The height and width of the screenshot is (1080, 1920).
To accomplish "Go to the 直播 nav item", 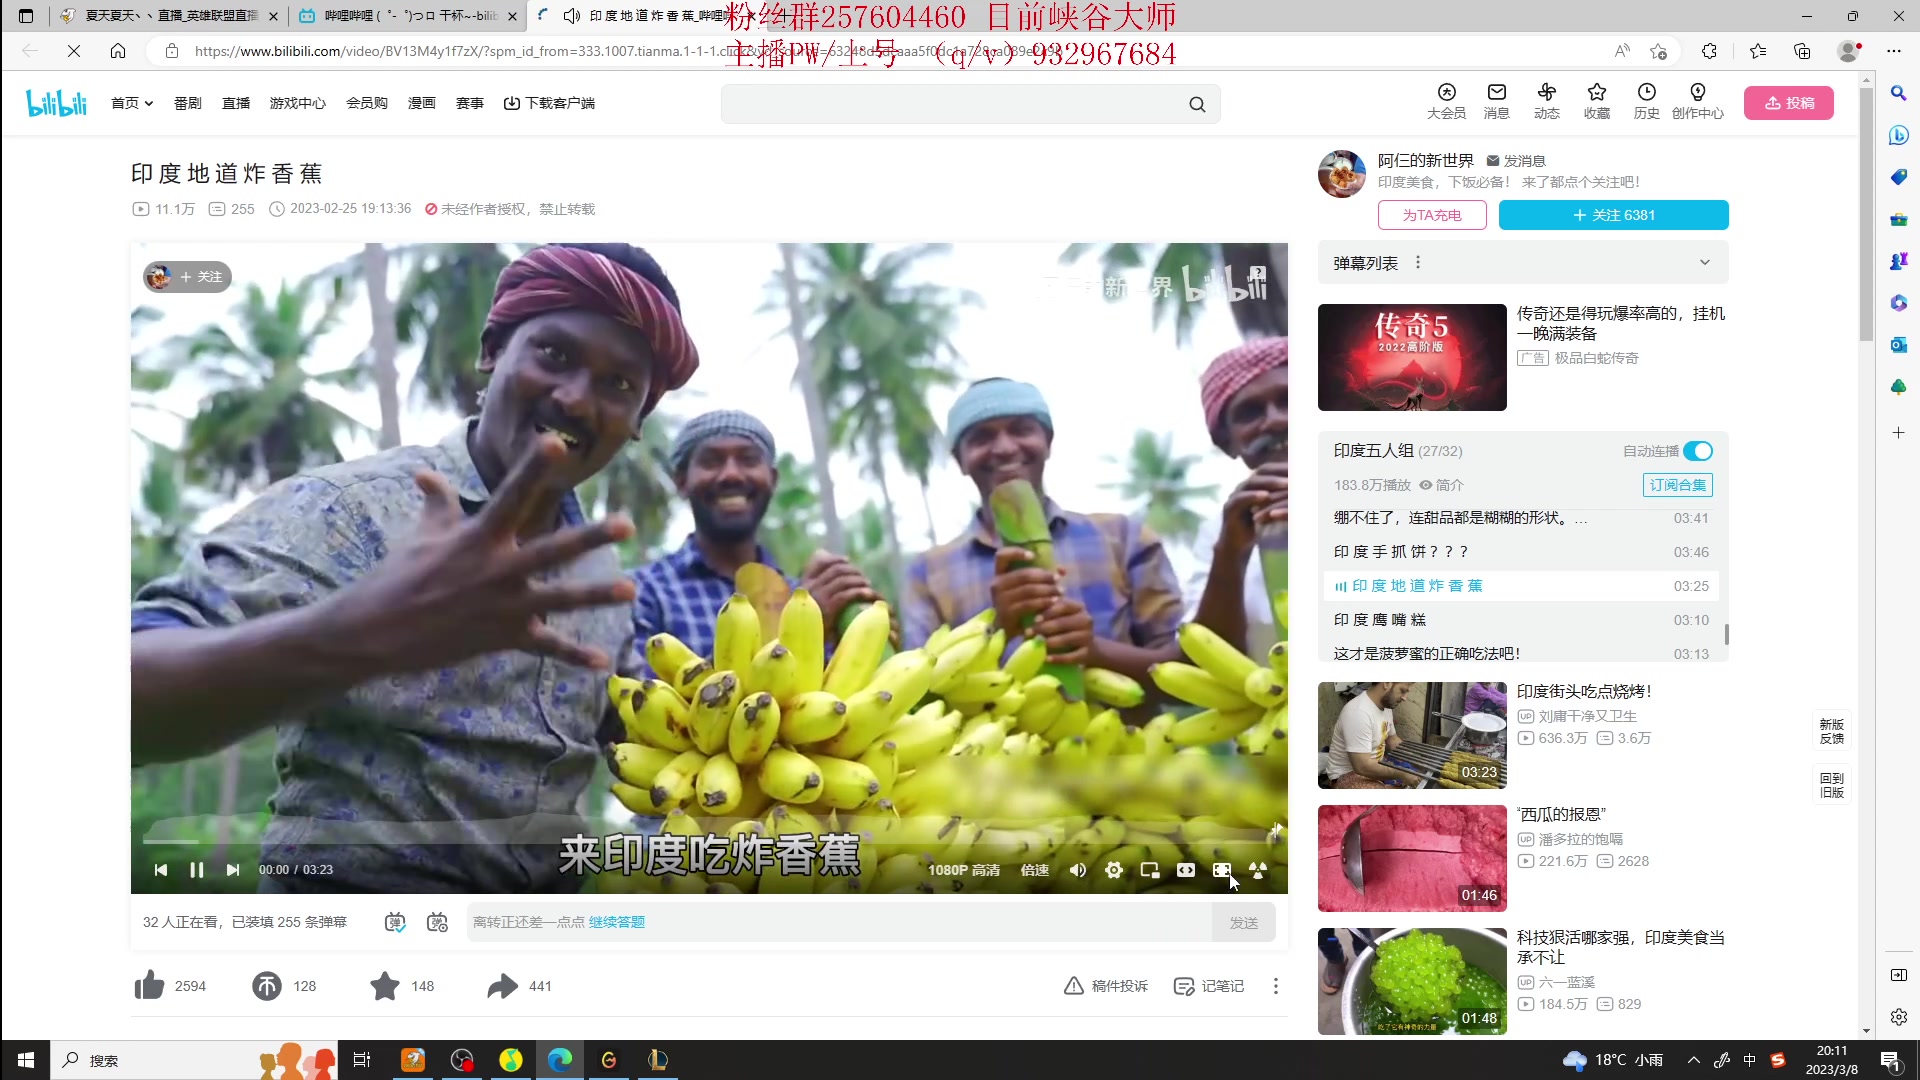I will [x=236, y=103].
